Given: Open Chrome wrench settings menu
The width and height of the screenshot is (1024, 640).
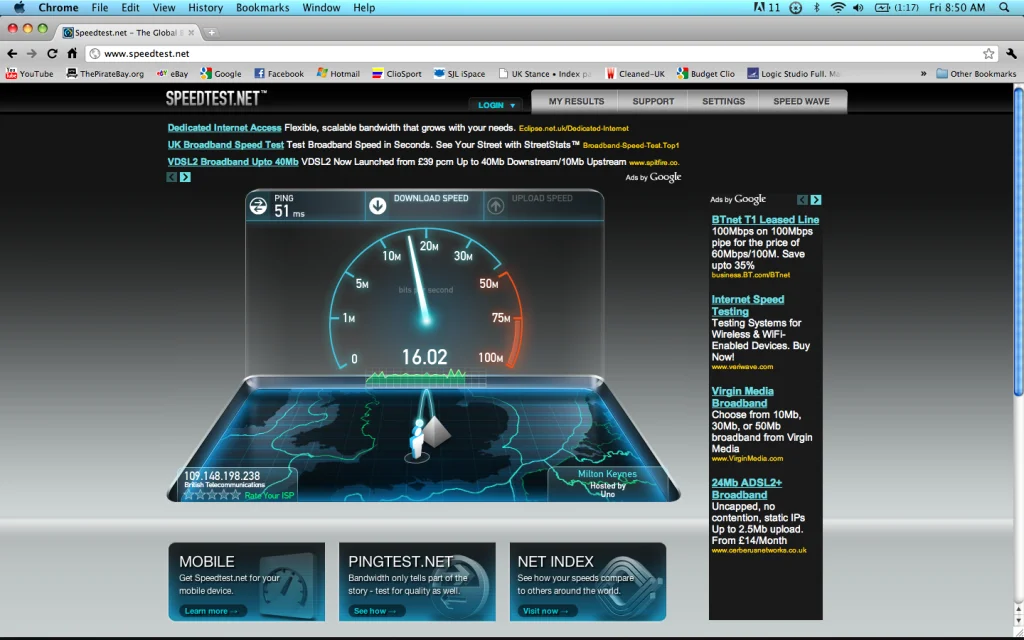Looking at the screenshot, I should (1012, 54).
